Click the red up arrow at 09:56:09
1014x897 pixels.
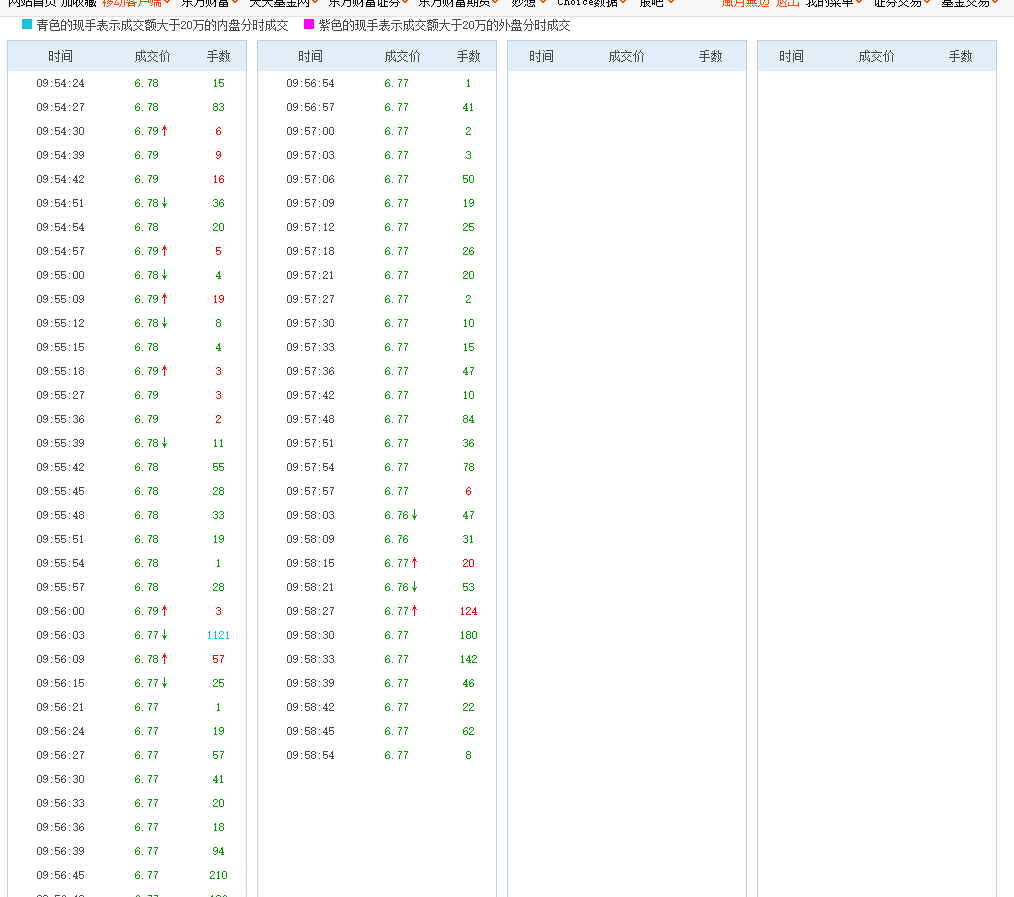coord(164,658)
